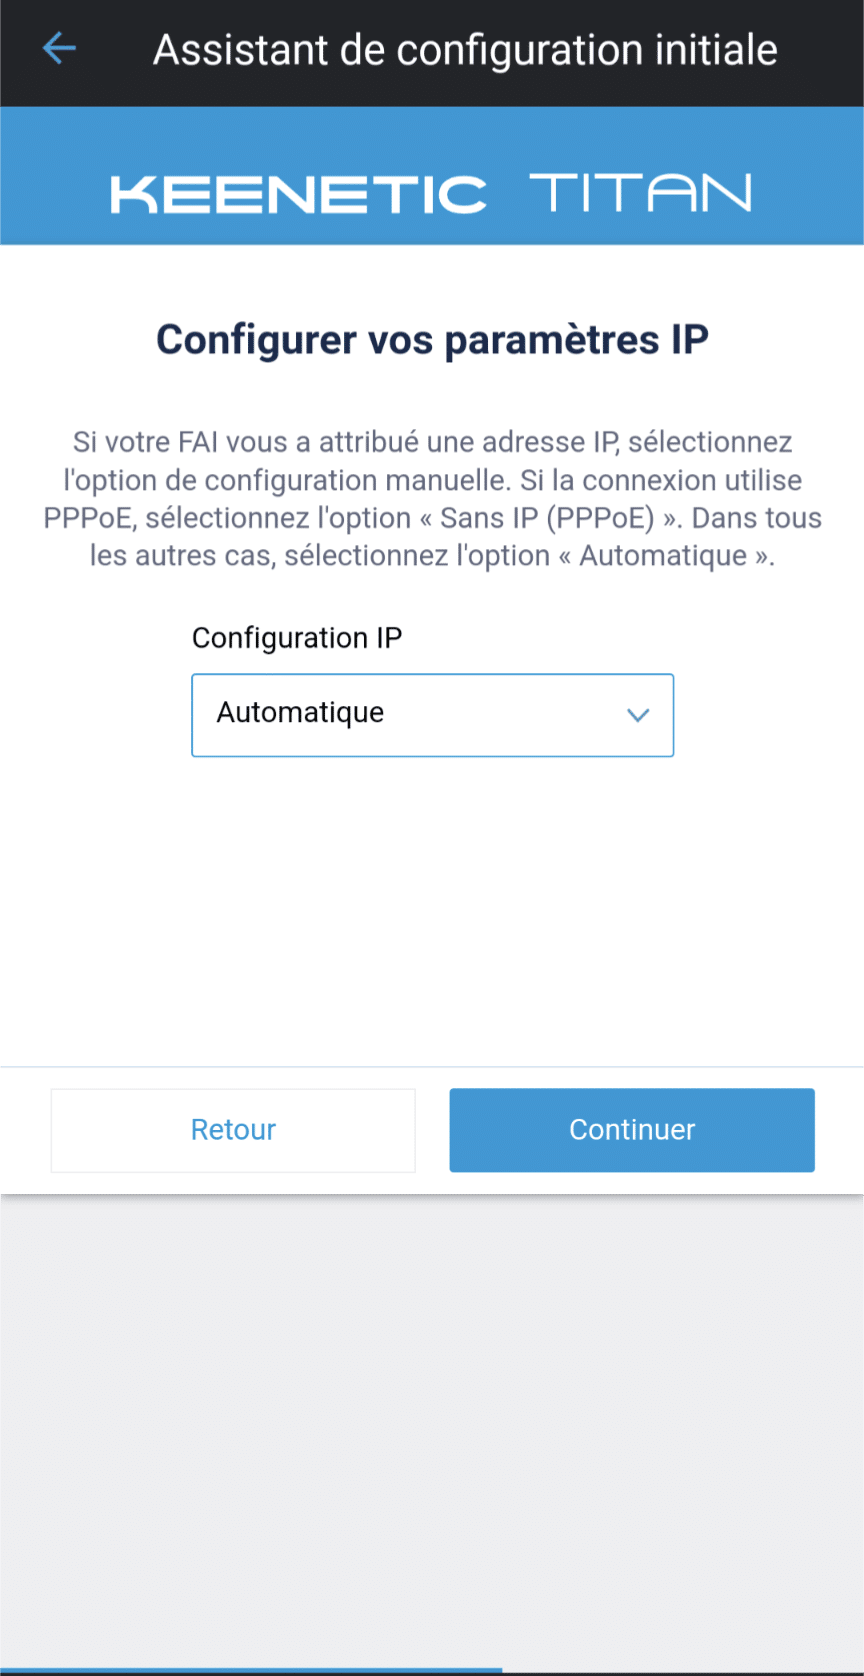Screen dimensions: 864x1676
Task: Tap the back arrow in header
Action: tap(59, 48)
